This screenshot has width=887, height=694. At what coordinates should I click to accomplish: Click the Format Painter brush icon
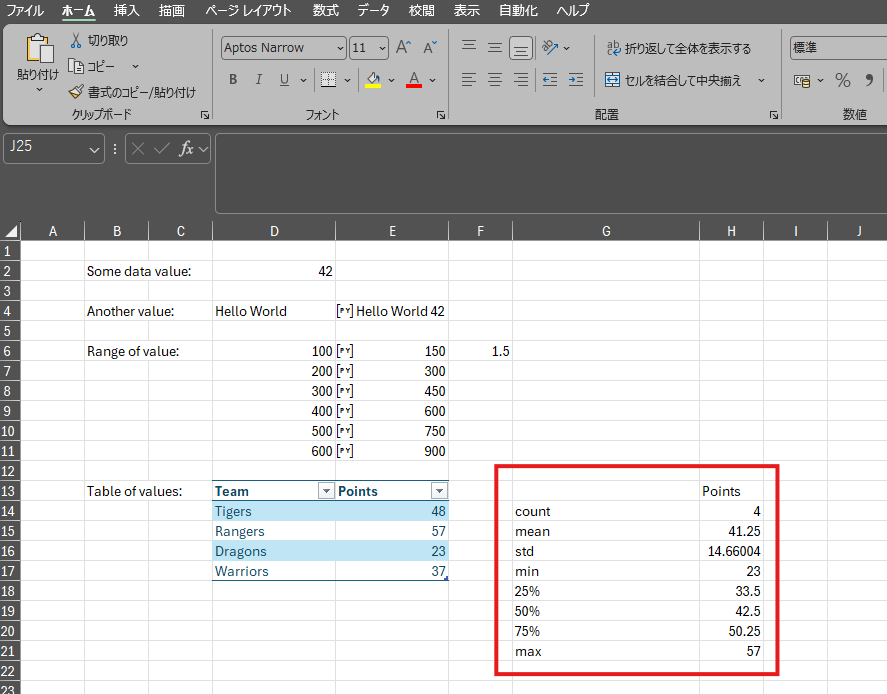click(76, 92)
